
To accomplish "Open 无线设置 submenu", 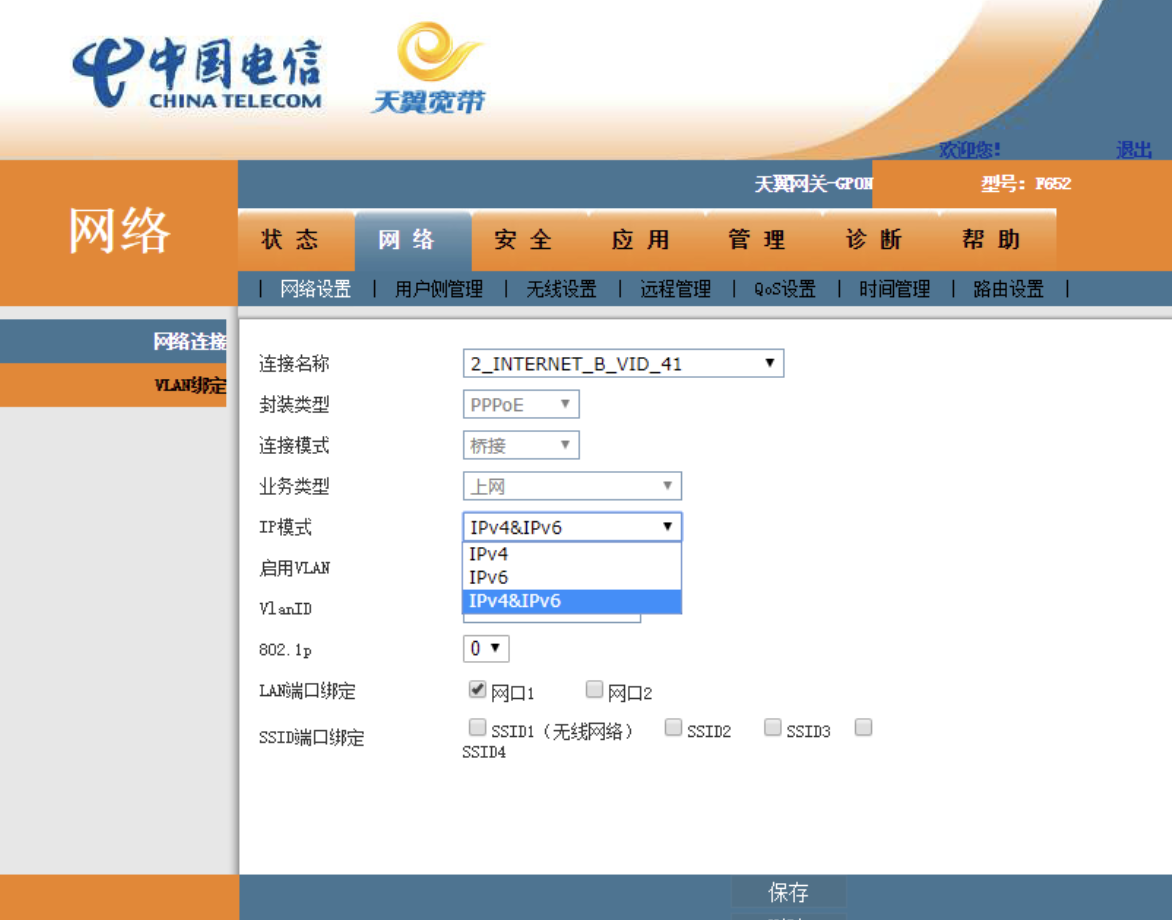I will 561,289.
